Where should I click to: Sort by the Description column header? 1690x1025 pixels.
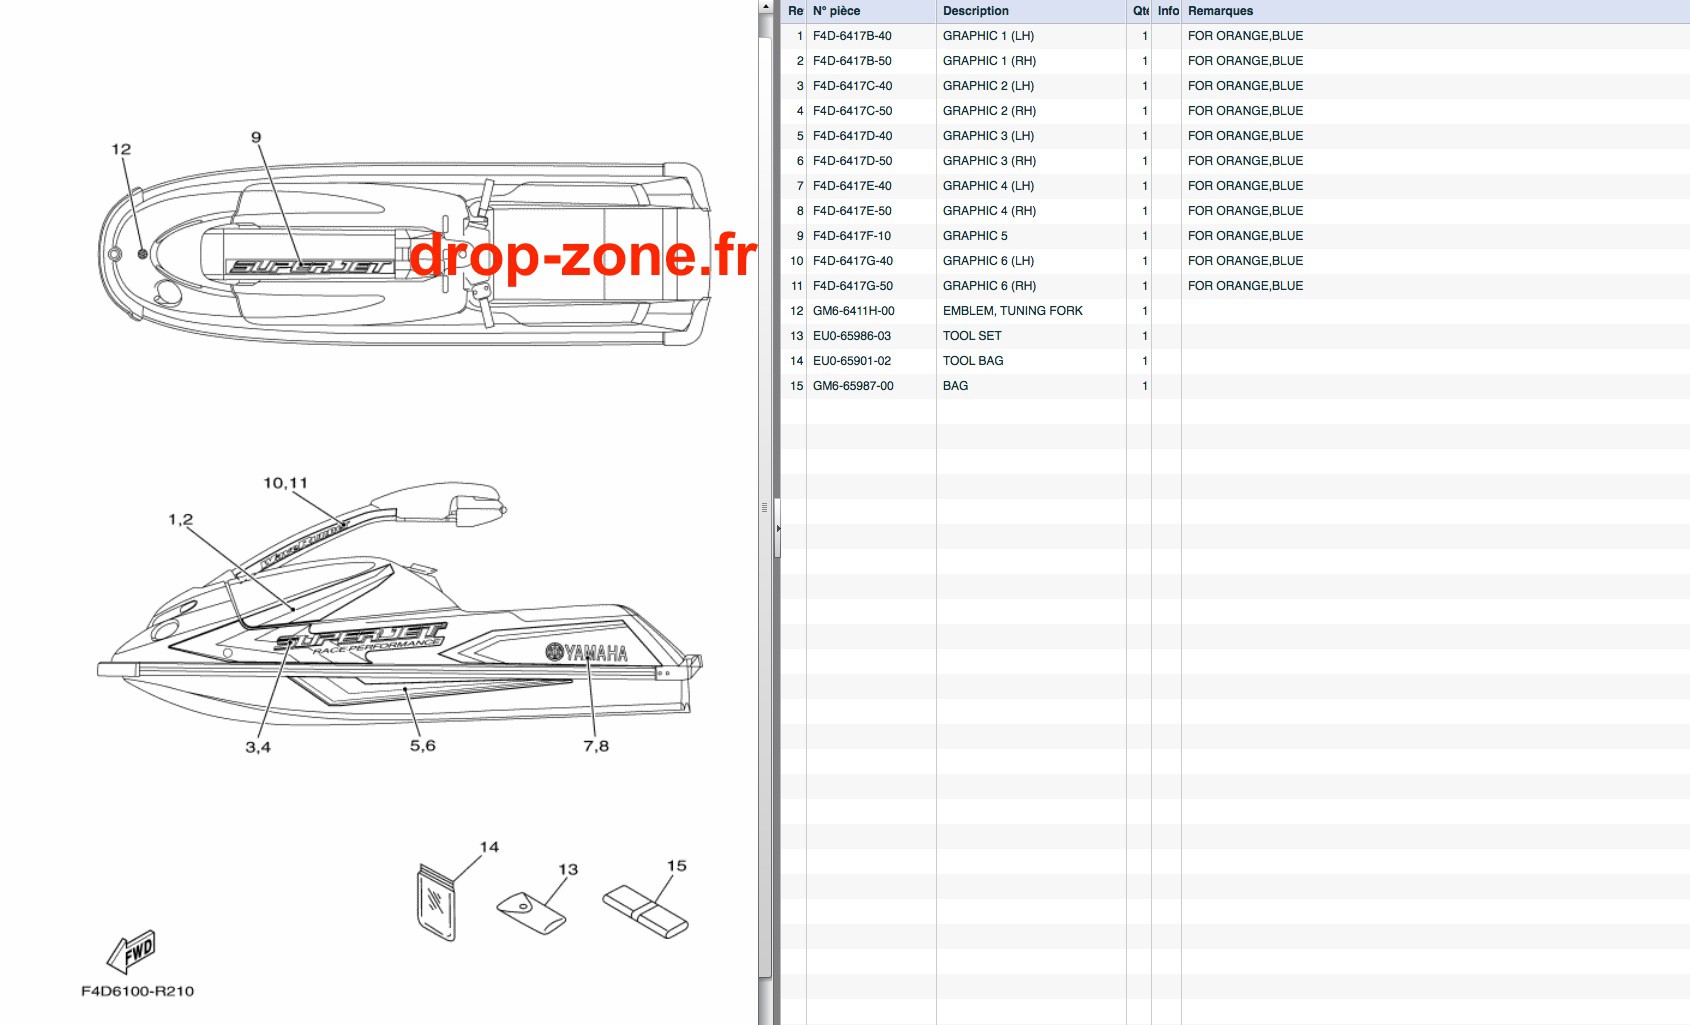tap(1030, 11)
